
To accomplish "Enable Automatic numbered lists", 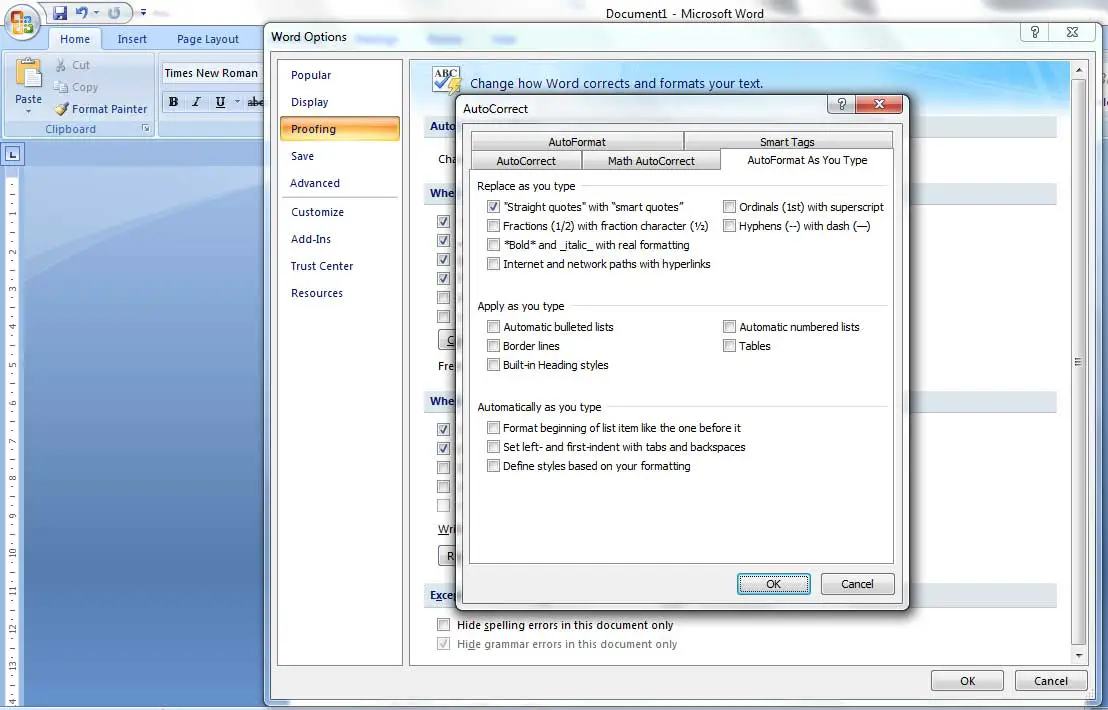I will click(x=729, y=327).
